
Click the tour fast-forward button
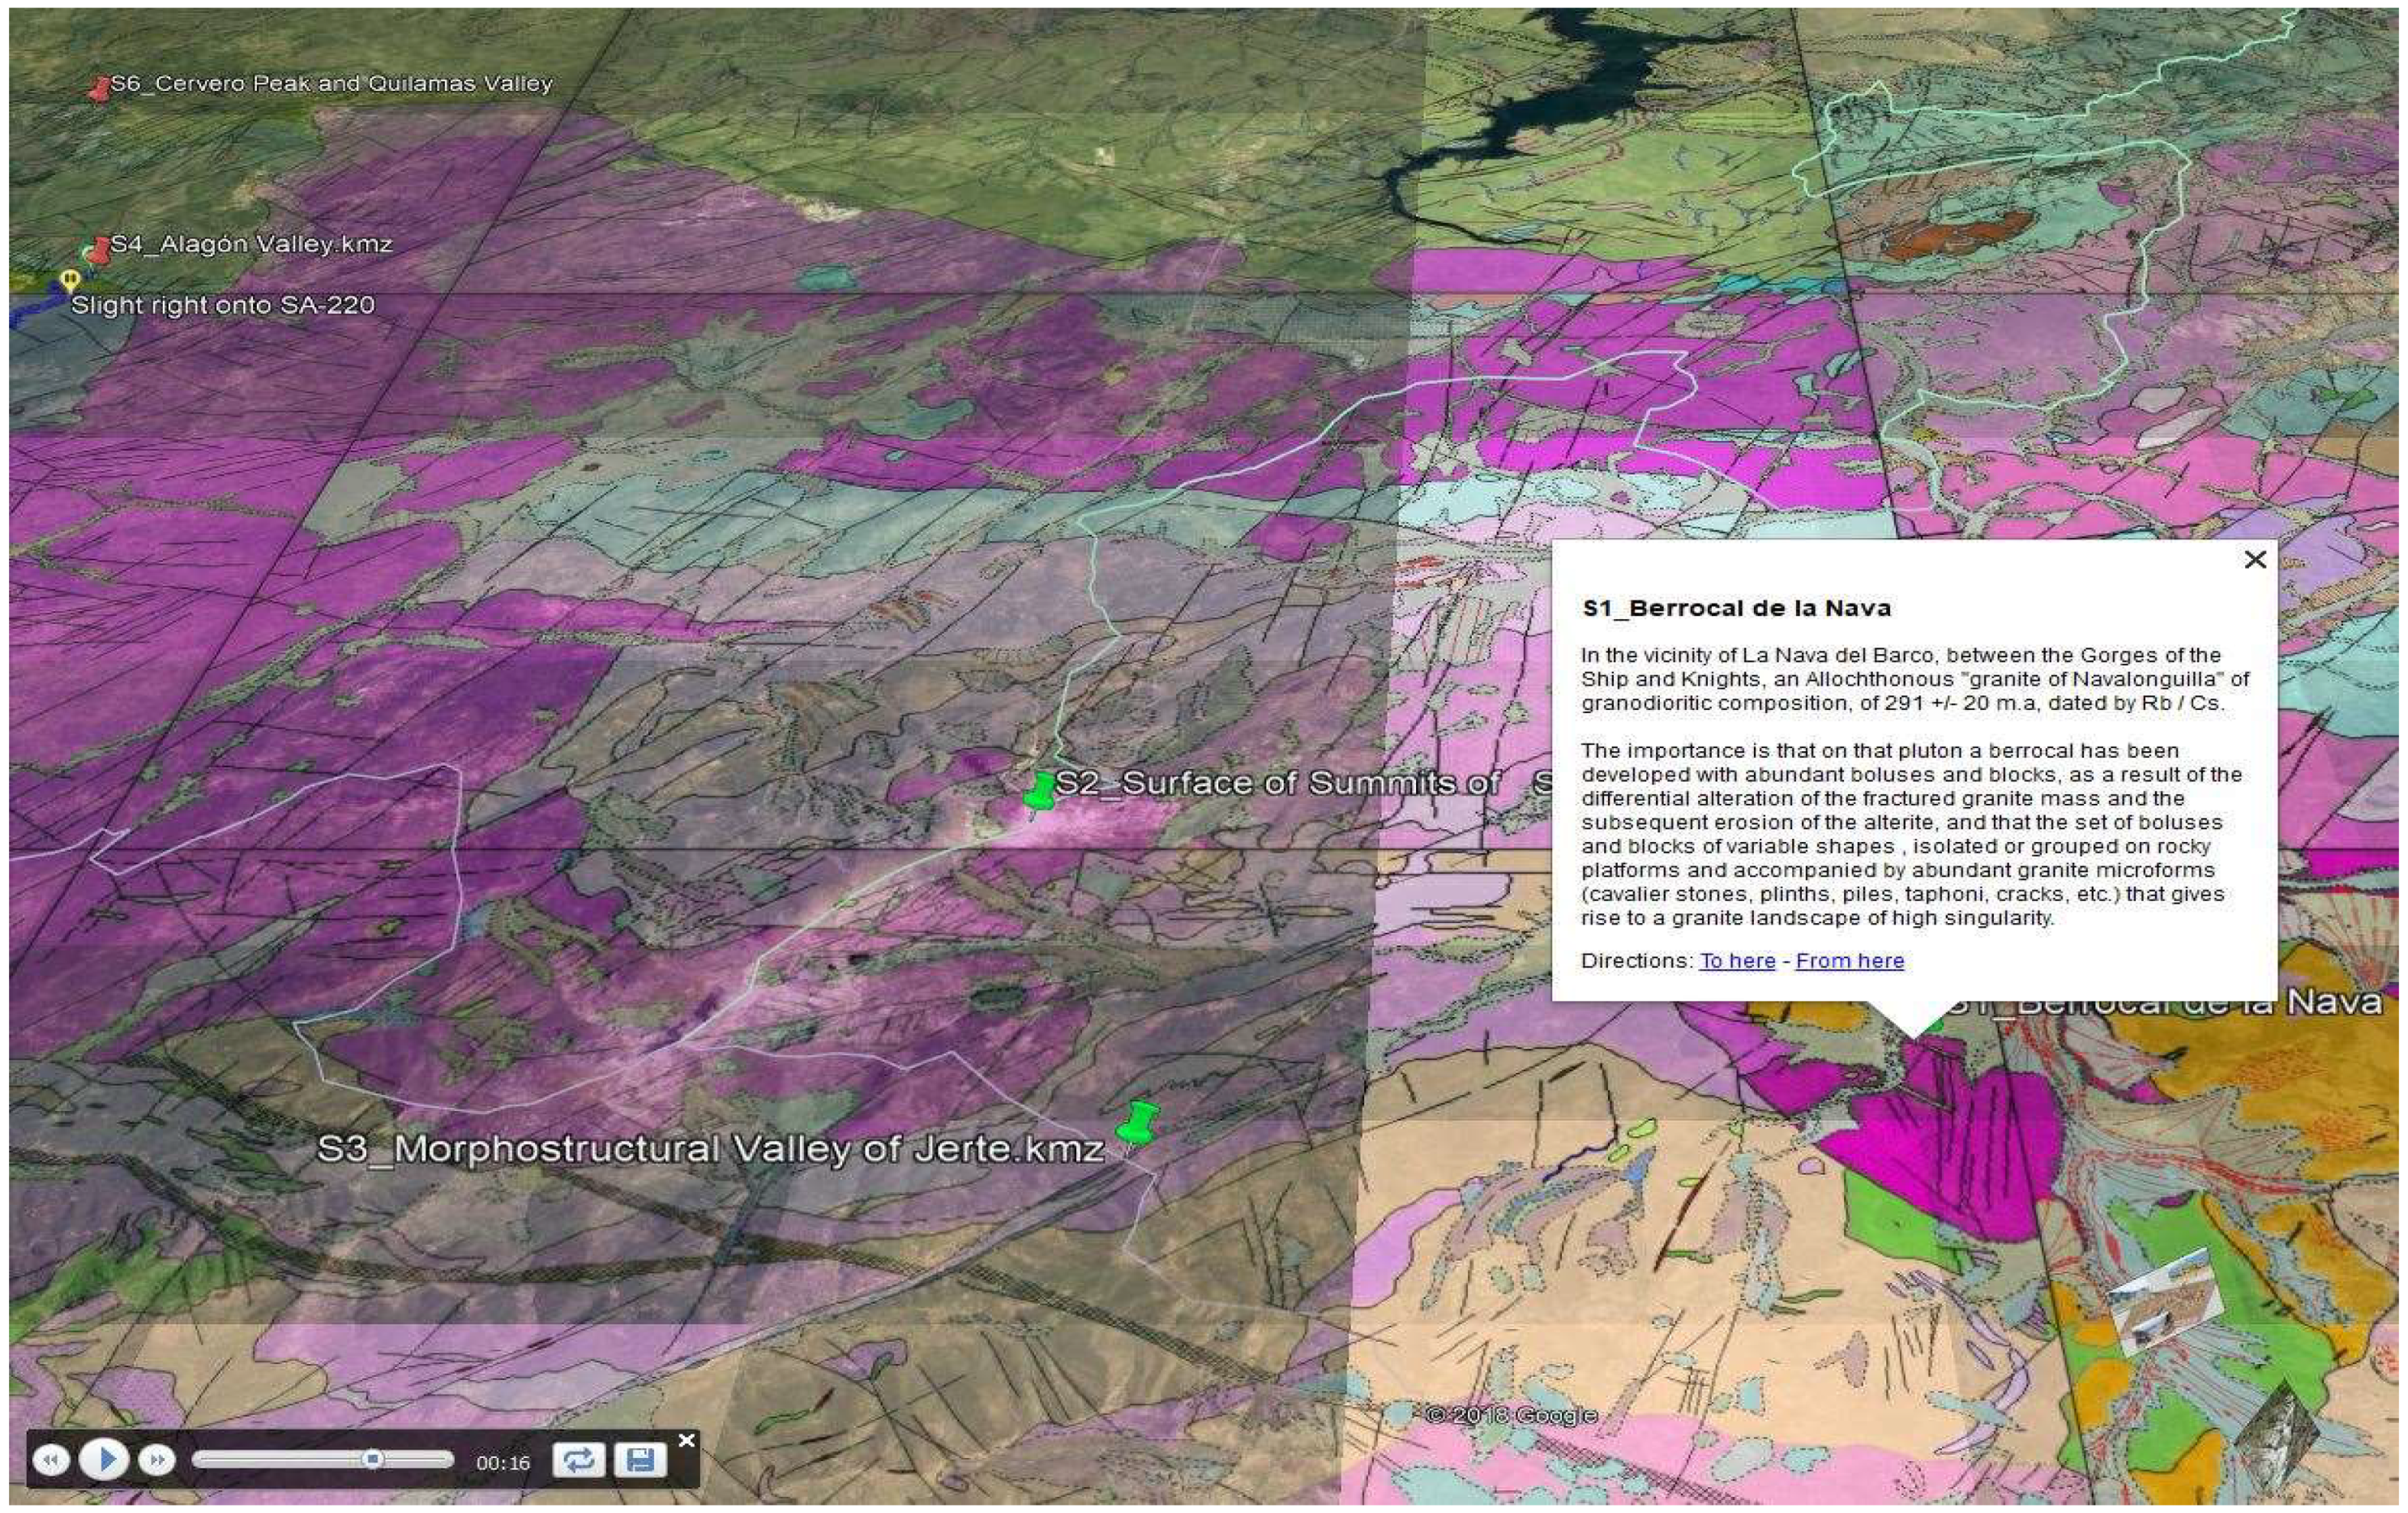(156, 1460)
